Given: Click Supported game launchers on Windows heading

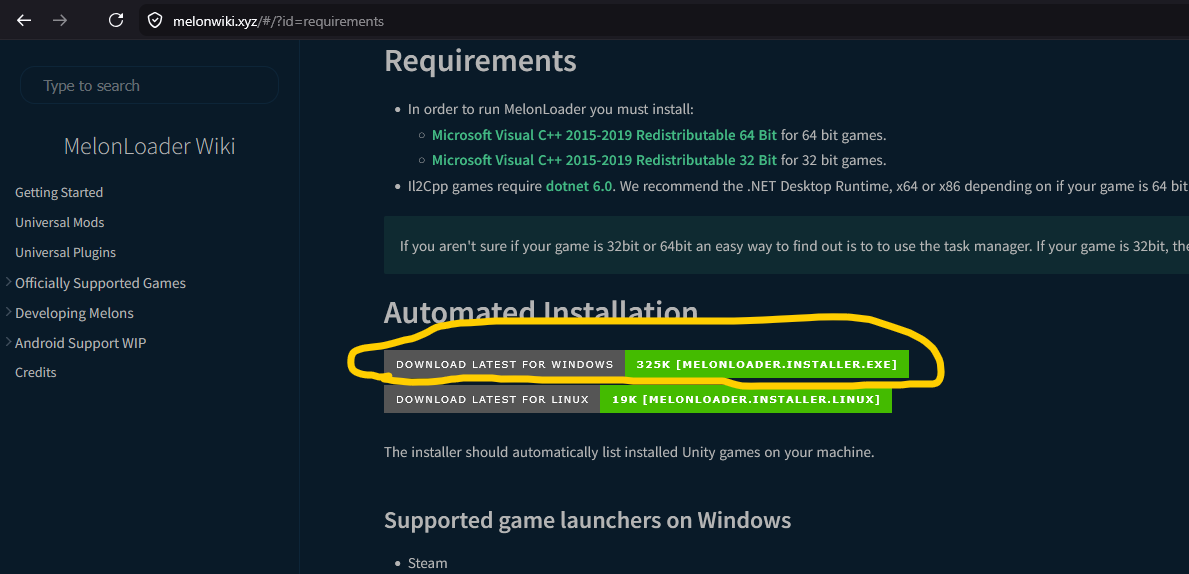Looking at the screenshot, I should (588, 520).
